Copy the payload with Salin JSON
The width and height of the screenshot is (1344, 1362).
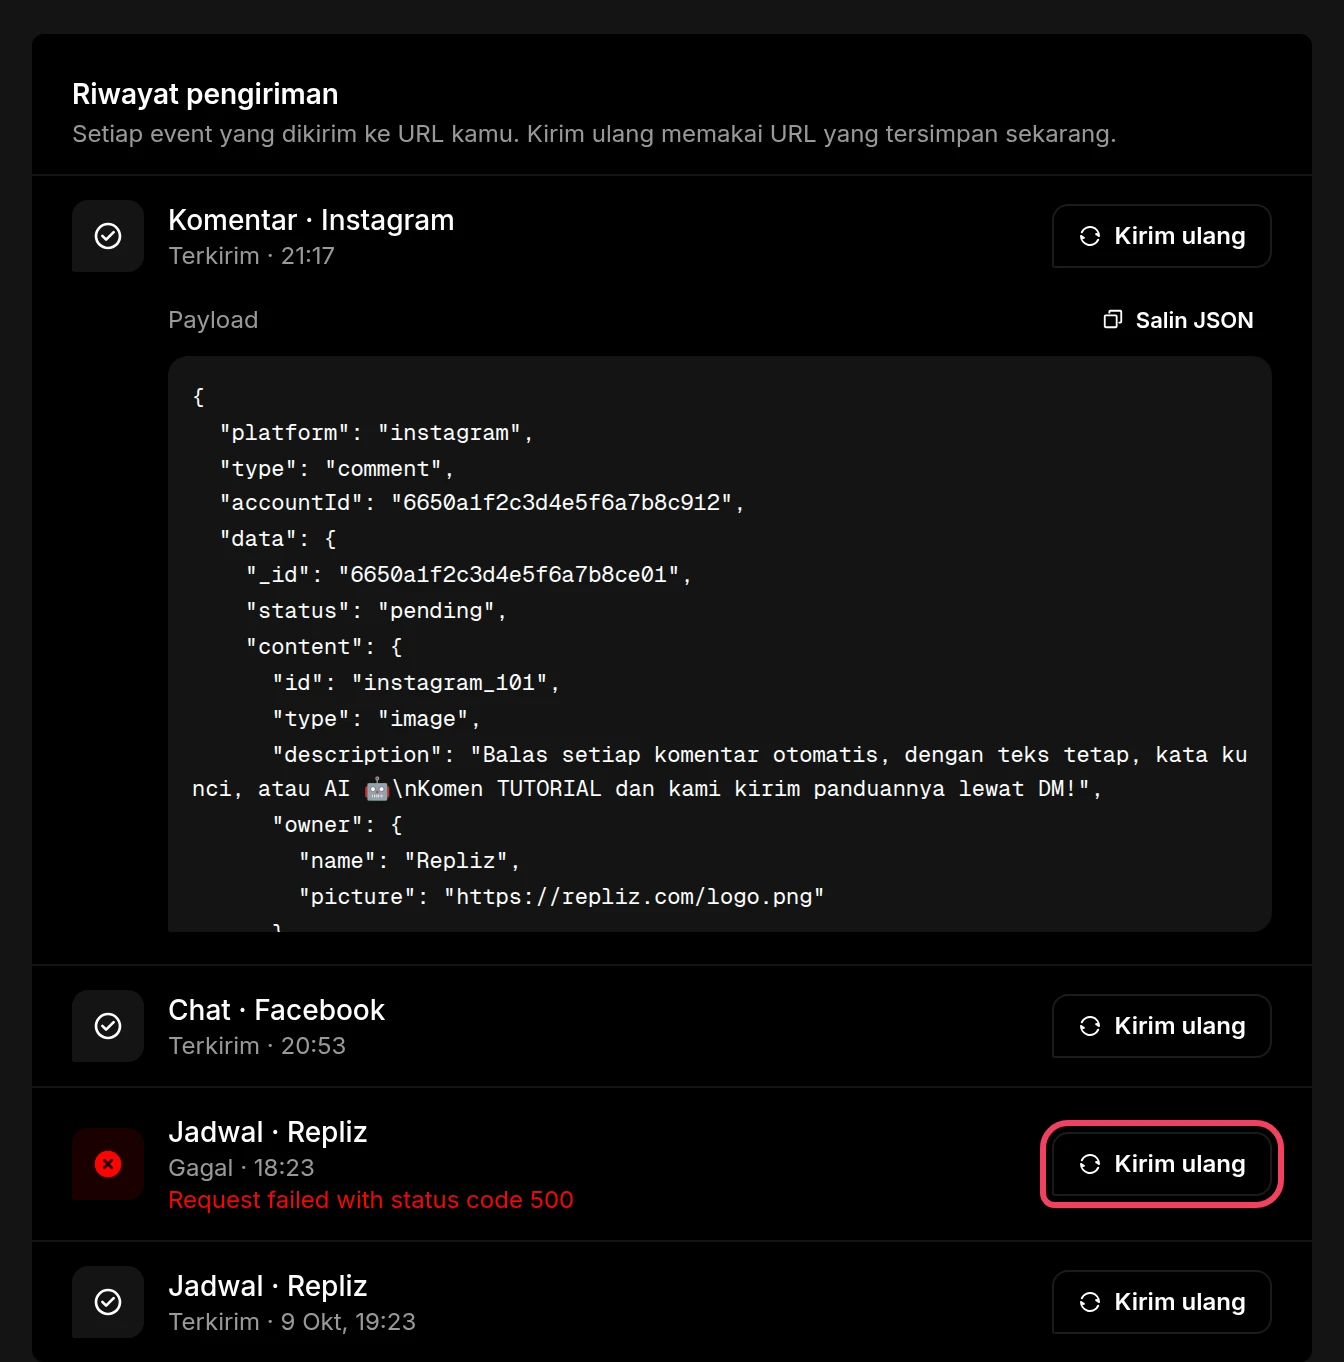pyautogui.click(x=1178, y=320)
